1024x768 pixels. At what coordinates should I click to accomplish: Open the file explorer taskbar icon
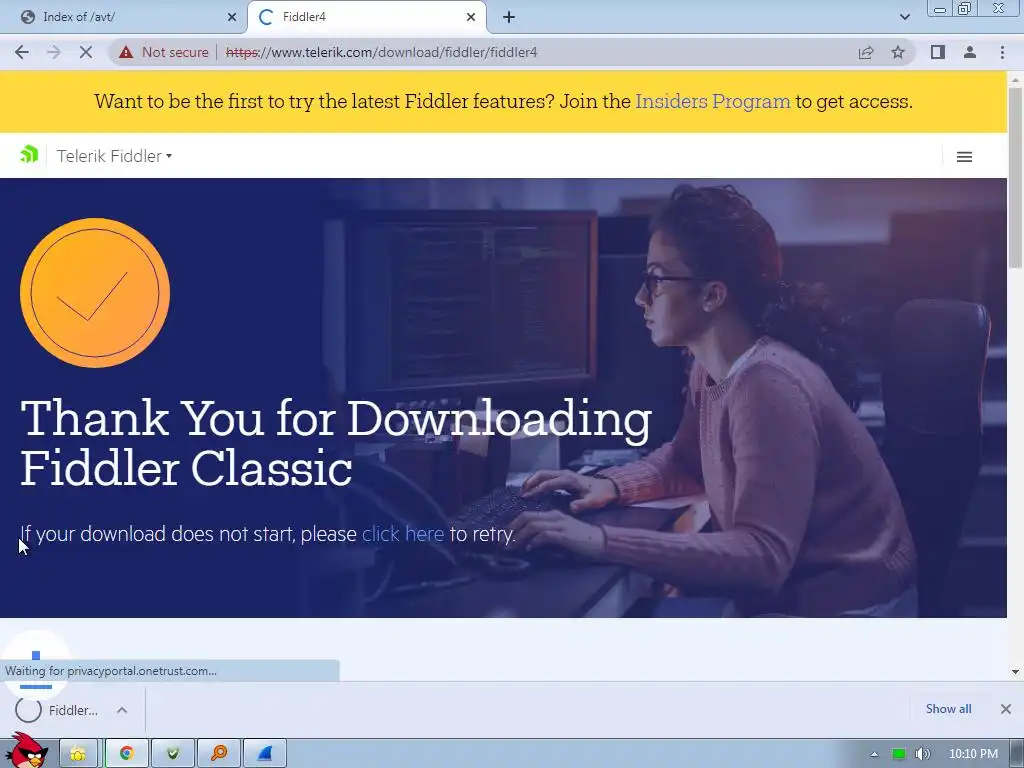point(78,754)
